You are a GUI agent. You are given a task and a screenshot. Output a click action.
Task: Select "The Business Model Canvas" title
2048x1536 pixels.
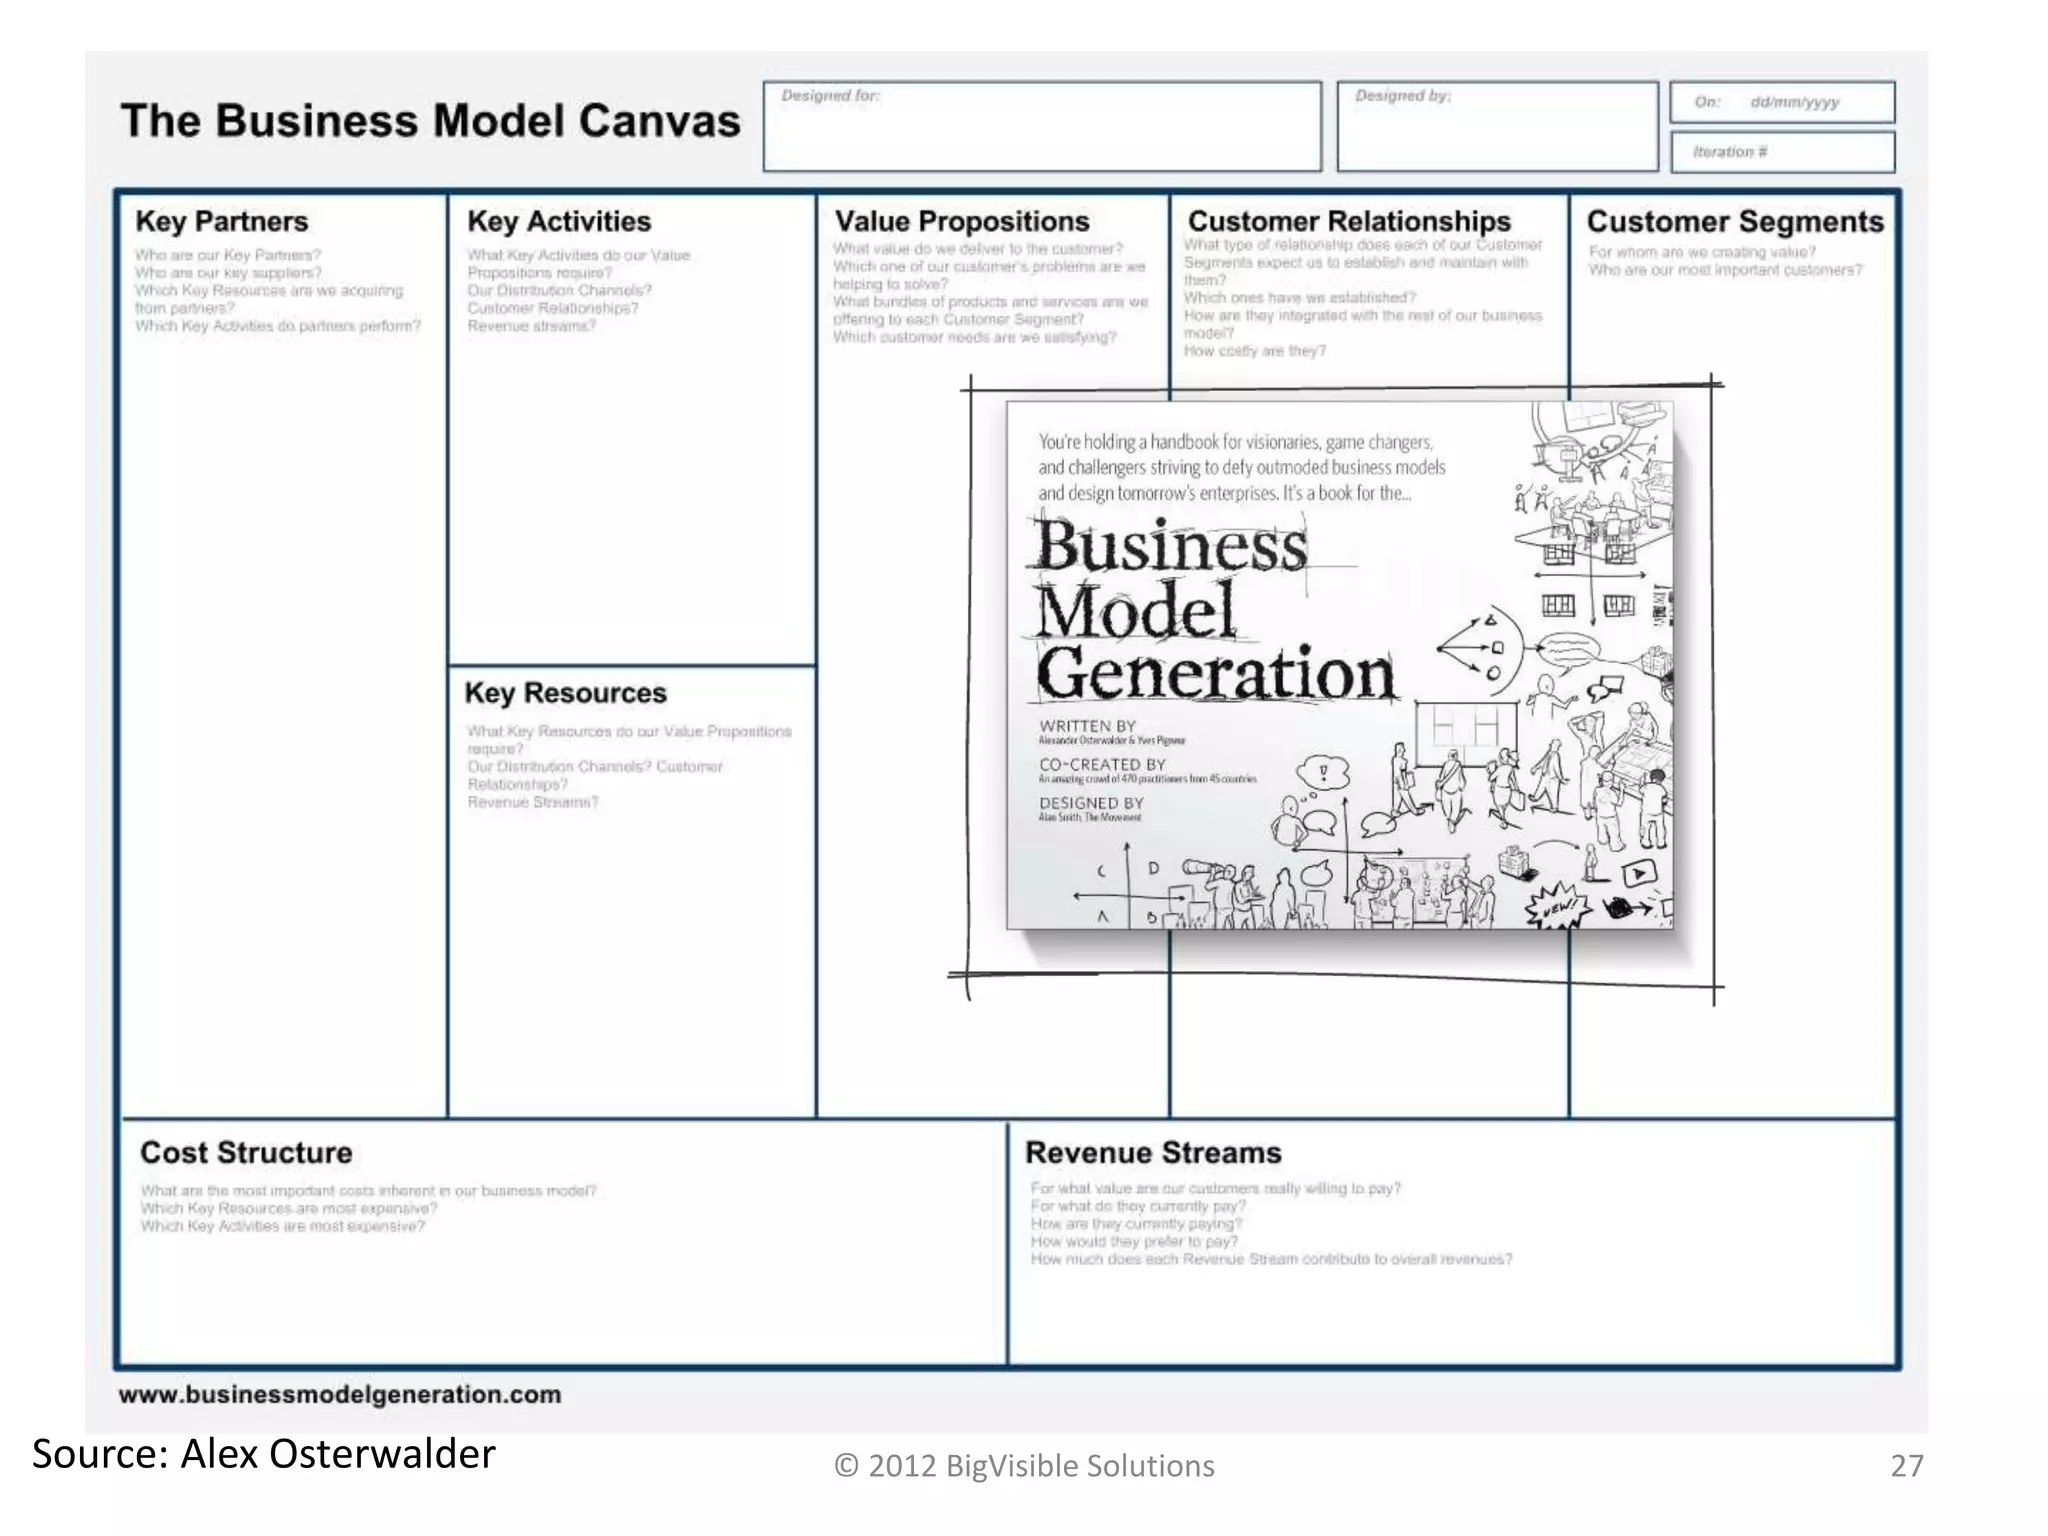pyautogui.click(x=430, y=121)
